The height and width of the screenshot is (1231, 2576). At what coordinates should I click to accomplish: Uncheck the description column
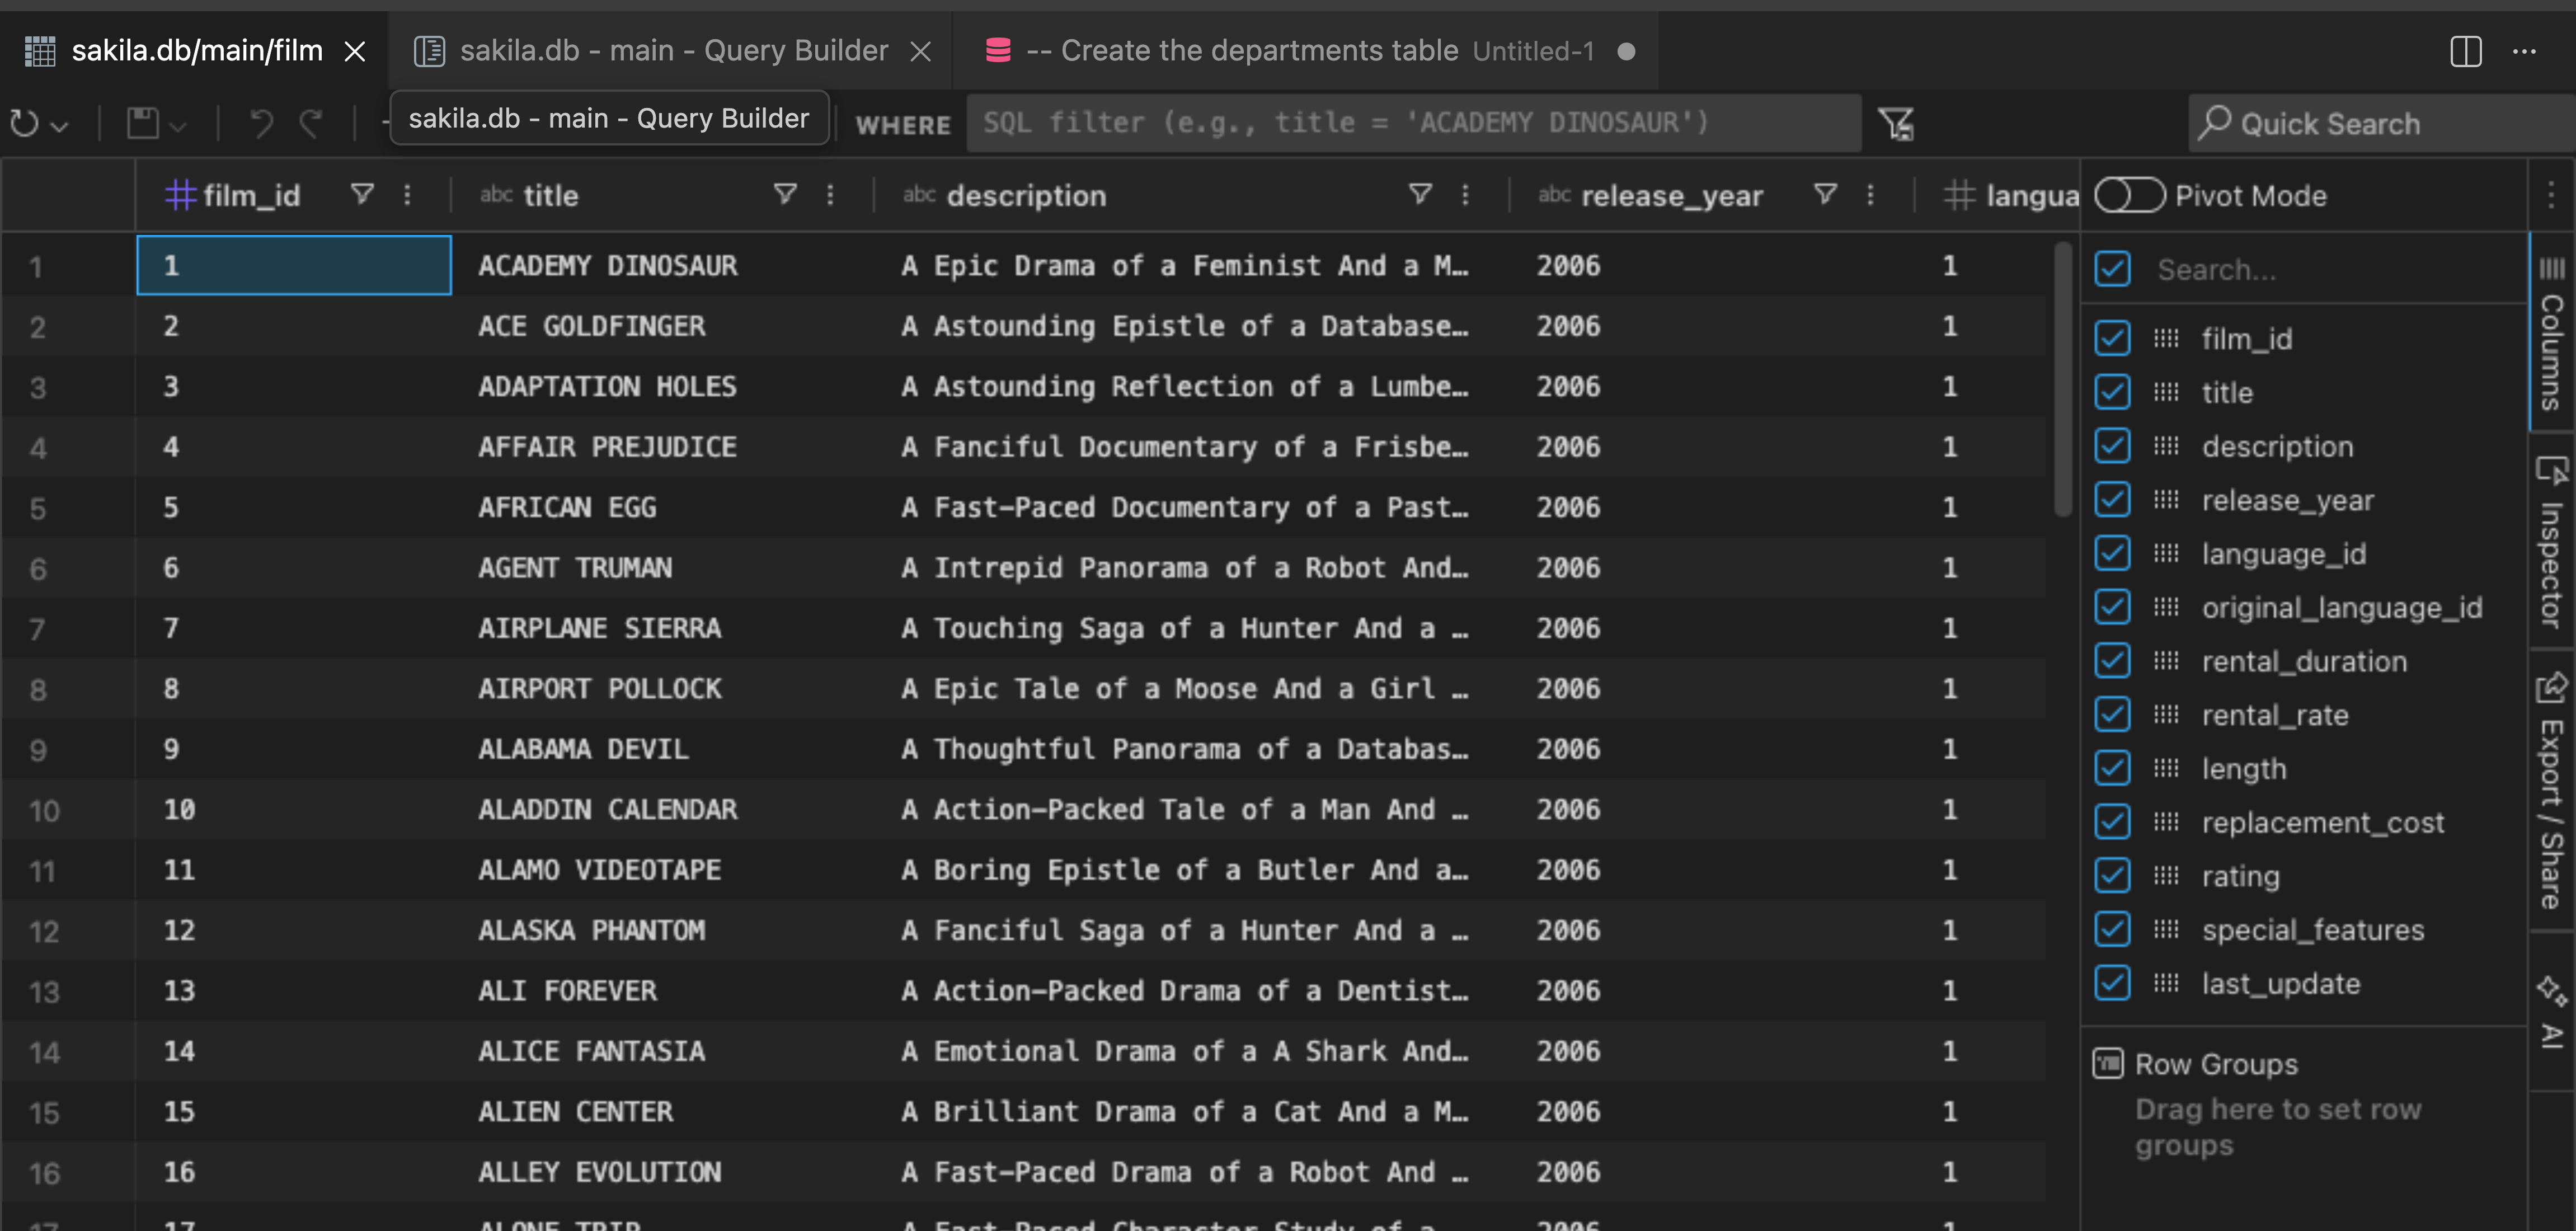tap(2112, 446)
